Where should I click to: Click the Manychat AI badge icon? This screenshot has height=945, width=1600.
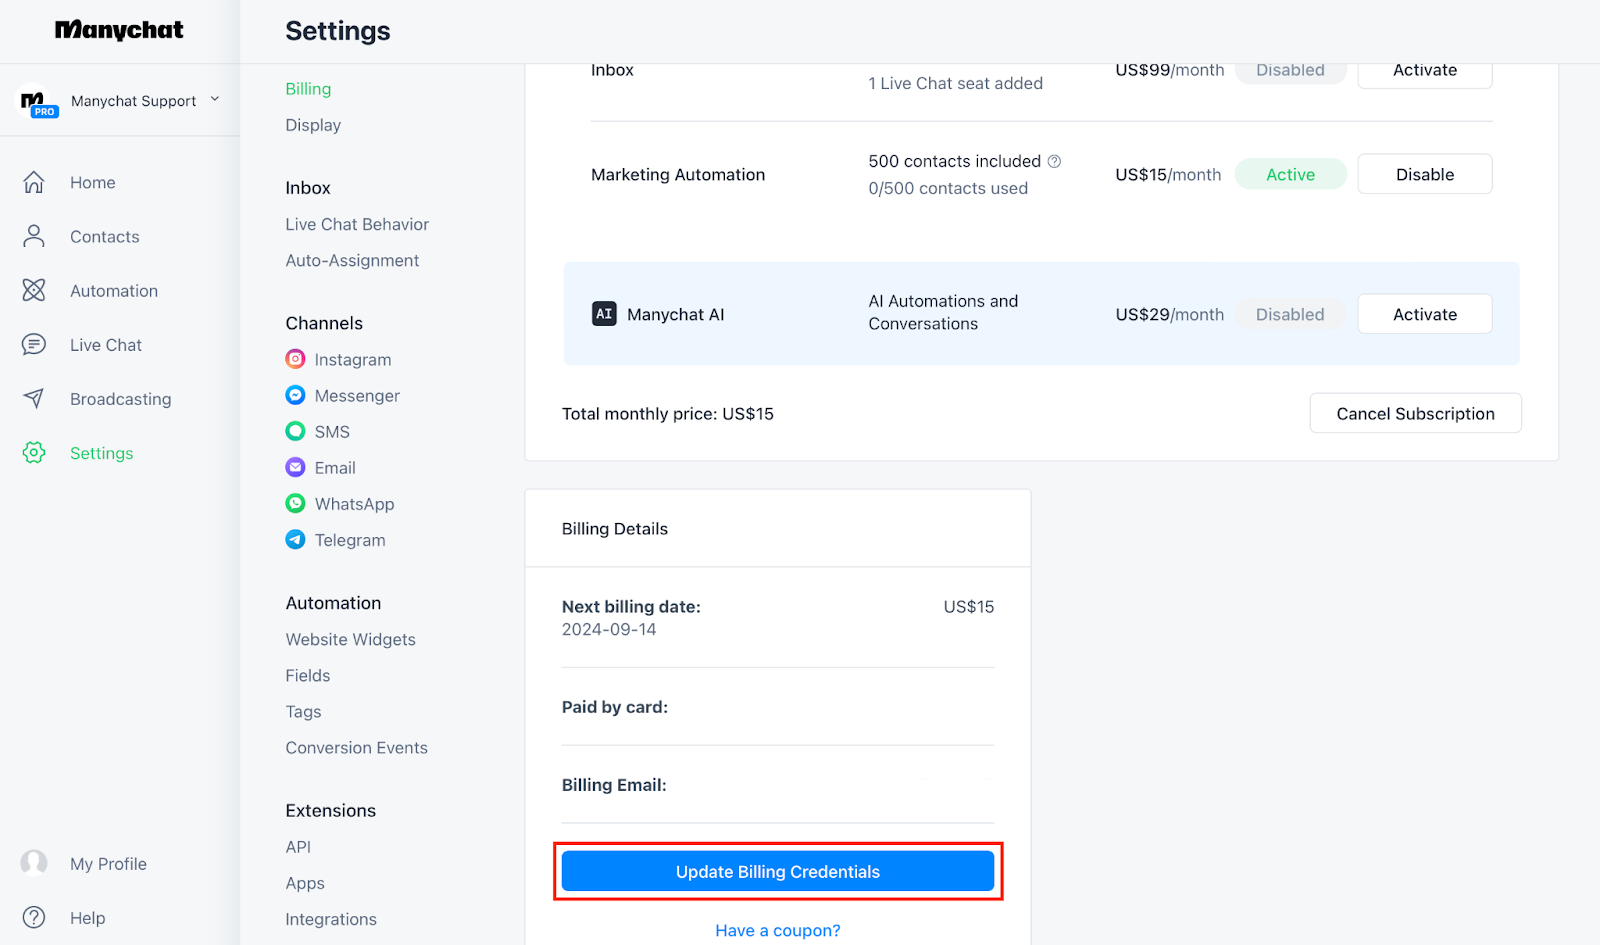(x=604, y=314)
